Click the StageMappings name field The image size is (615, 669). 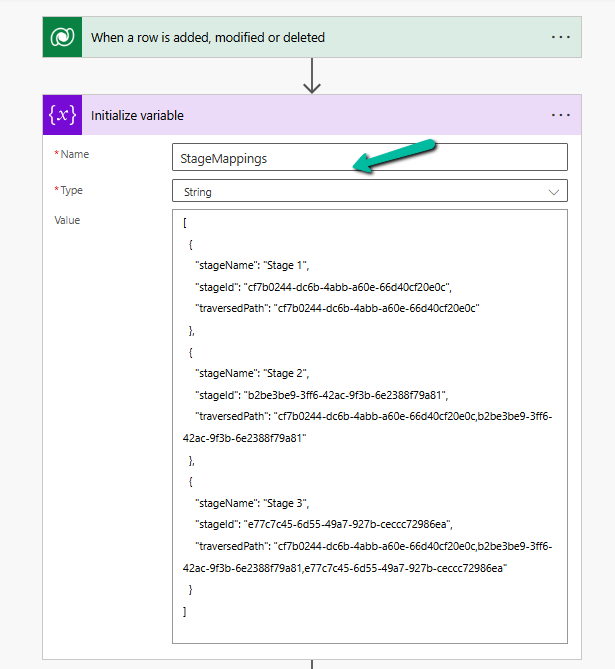pyautogui.click(x=370, y=157)
